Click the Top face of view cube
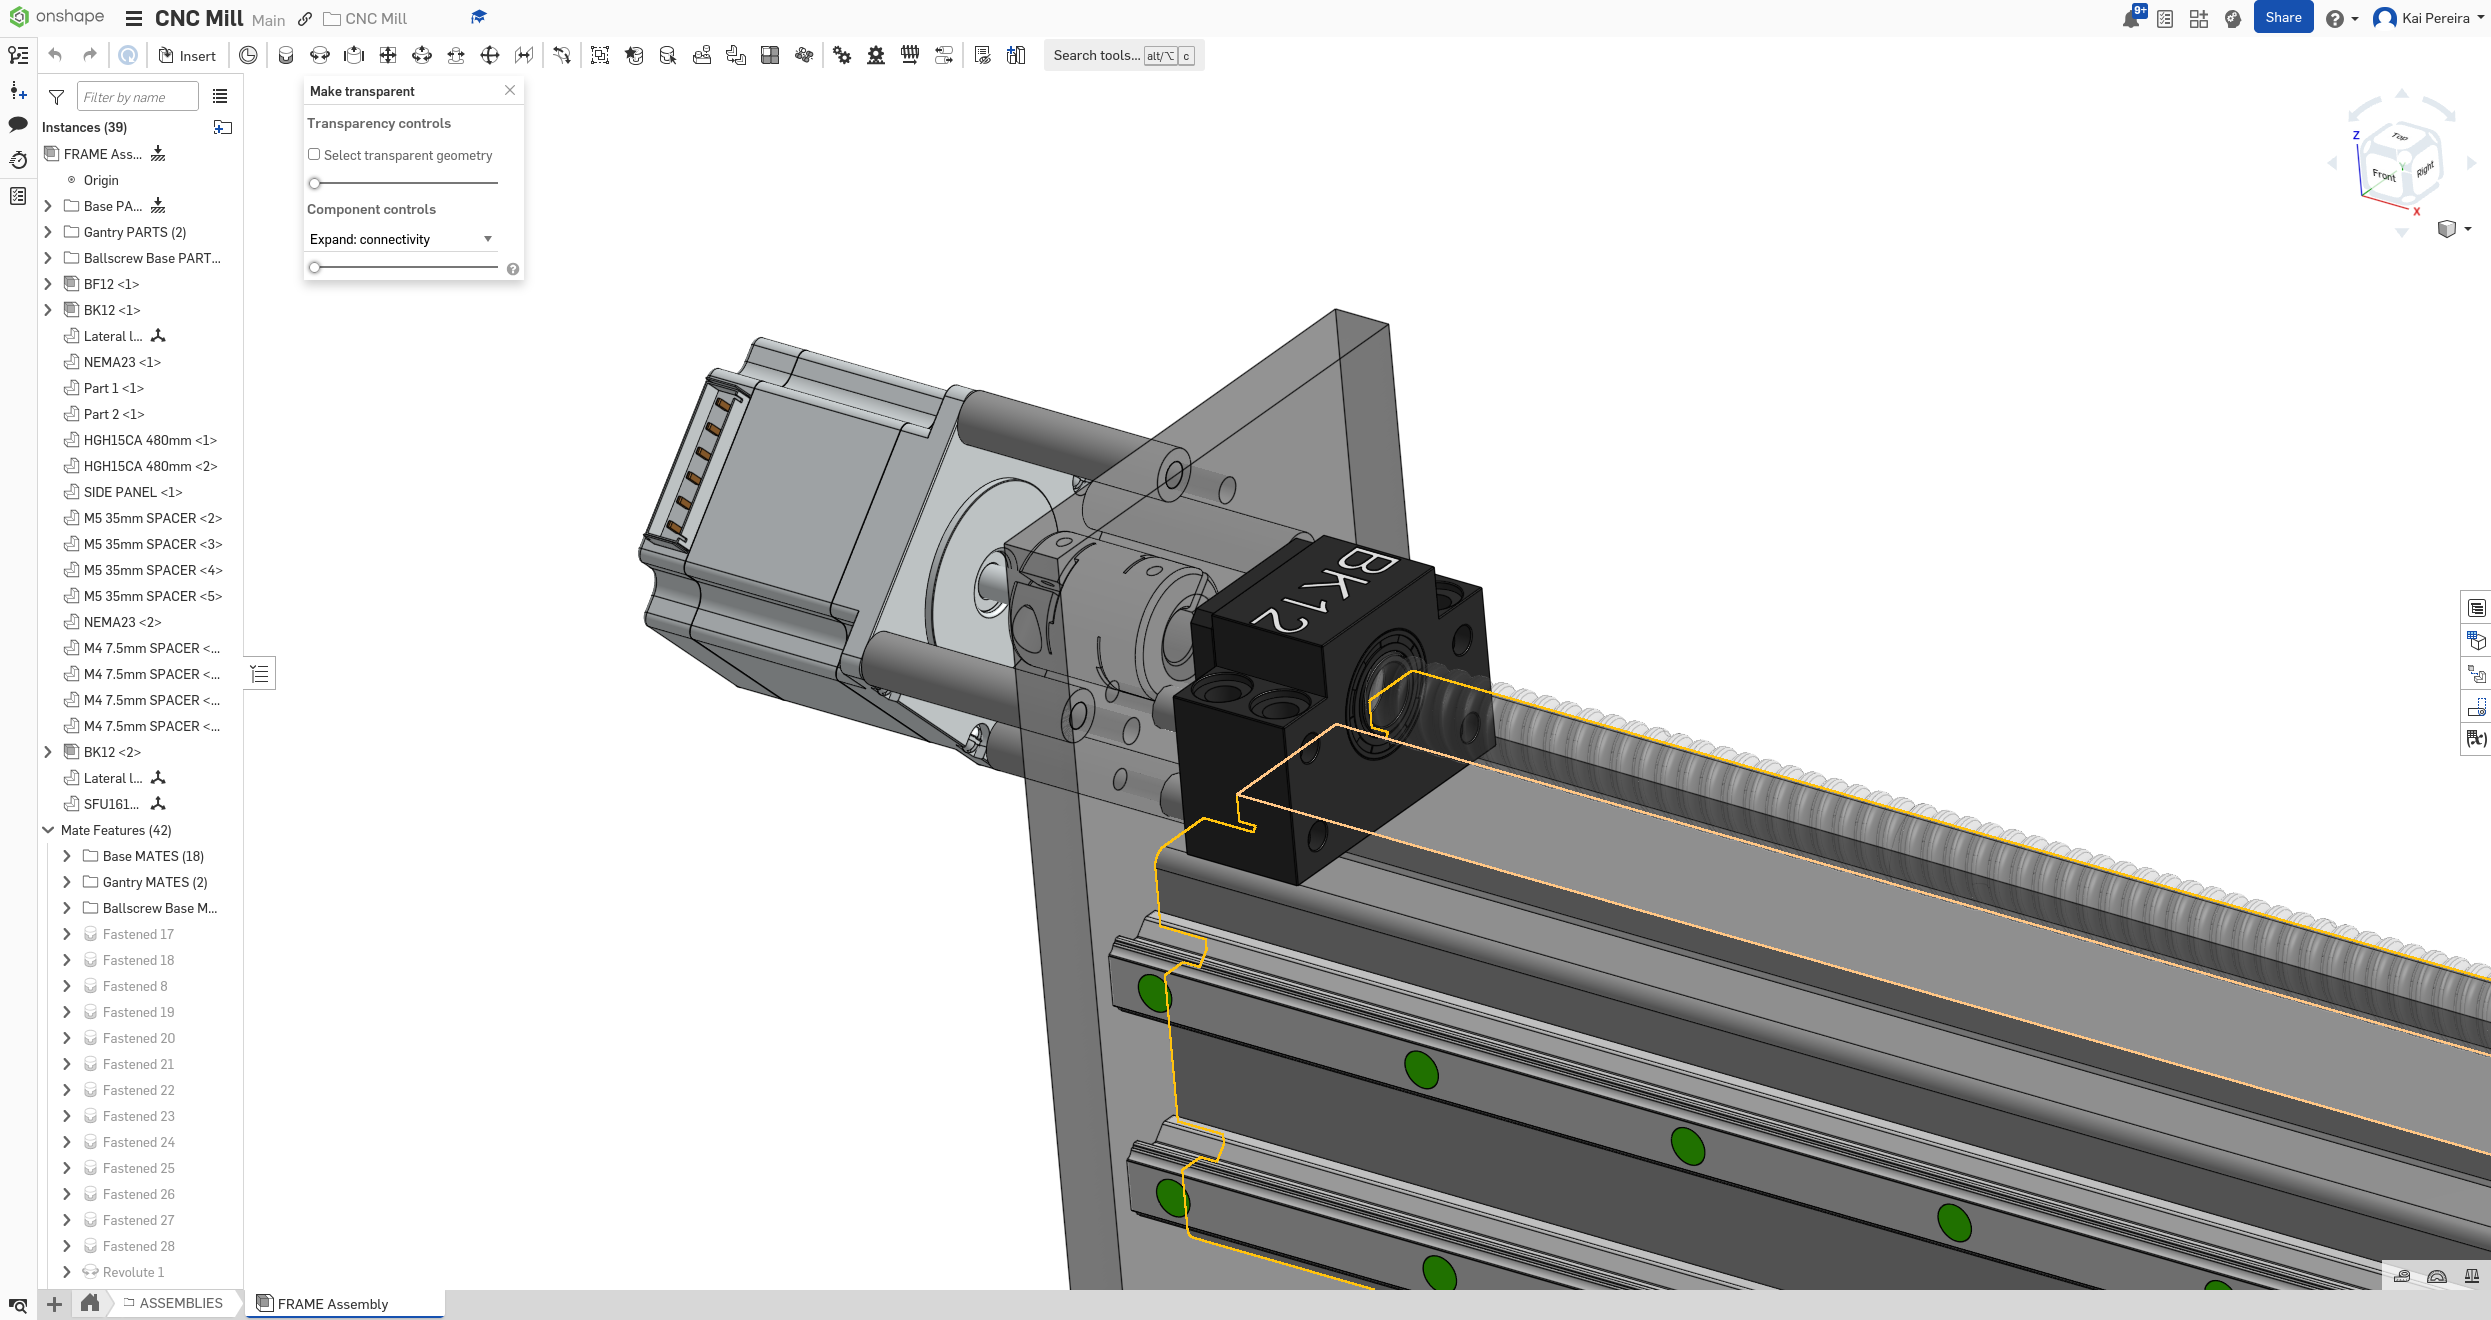Image resolution: width=2491 pixels, height=1320 pixels. 2400,137
